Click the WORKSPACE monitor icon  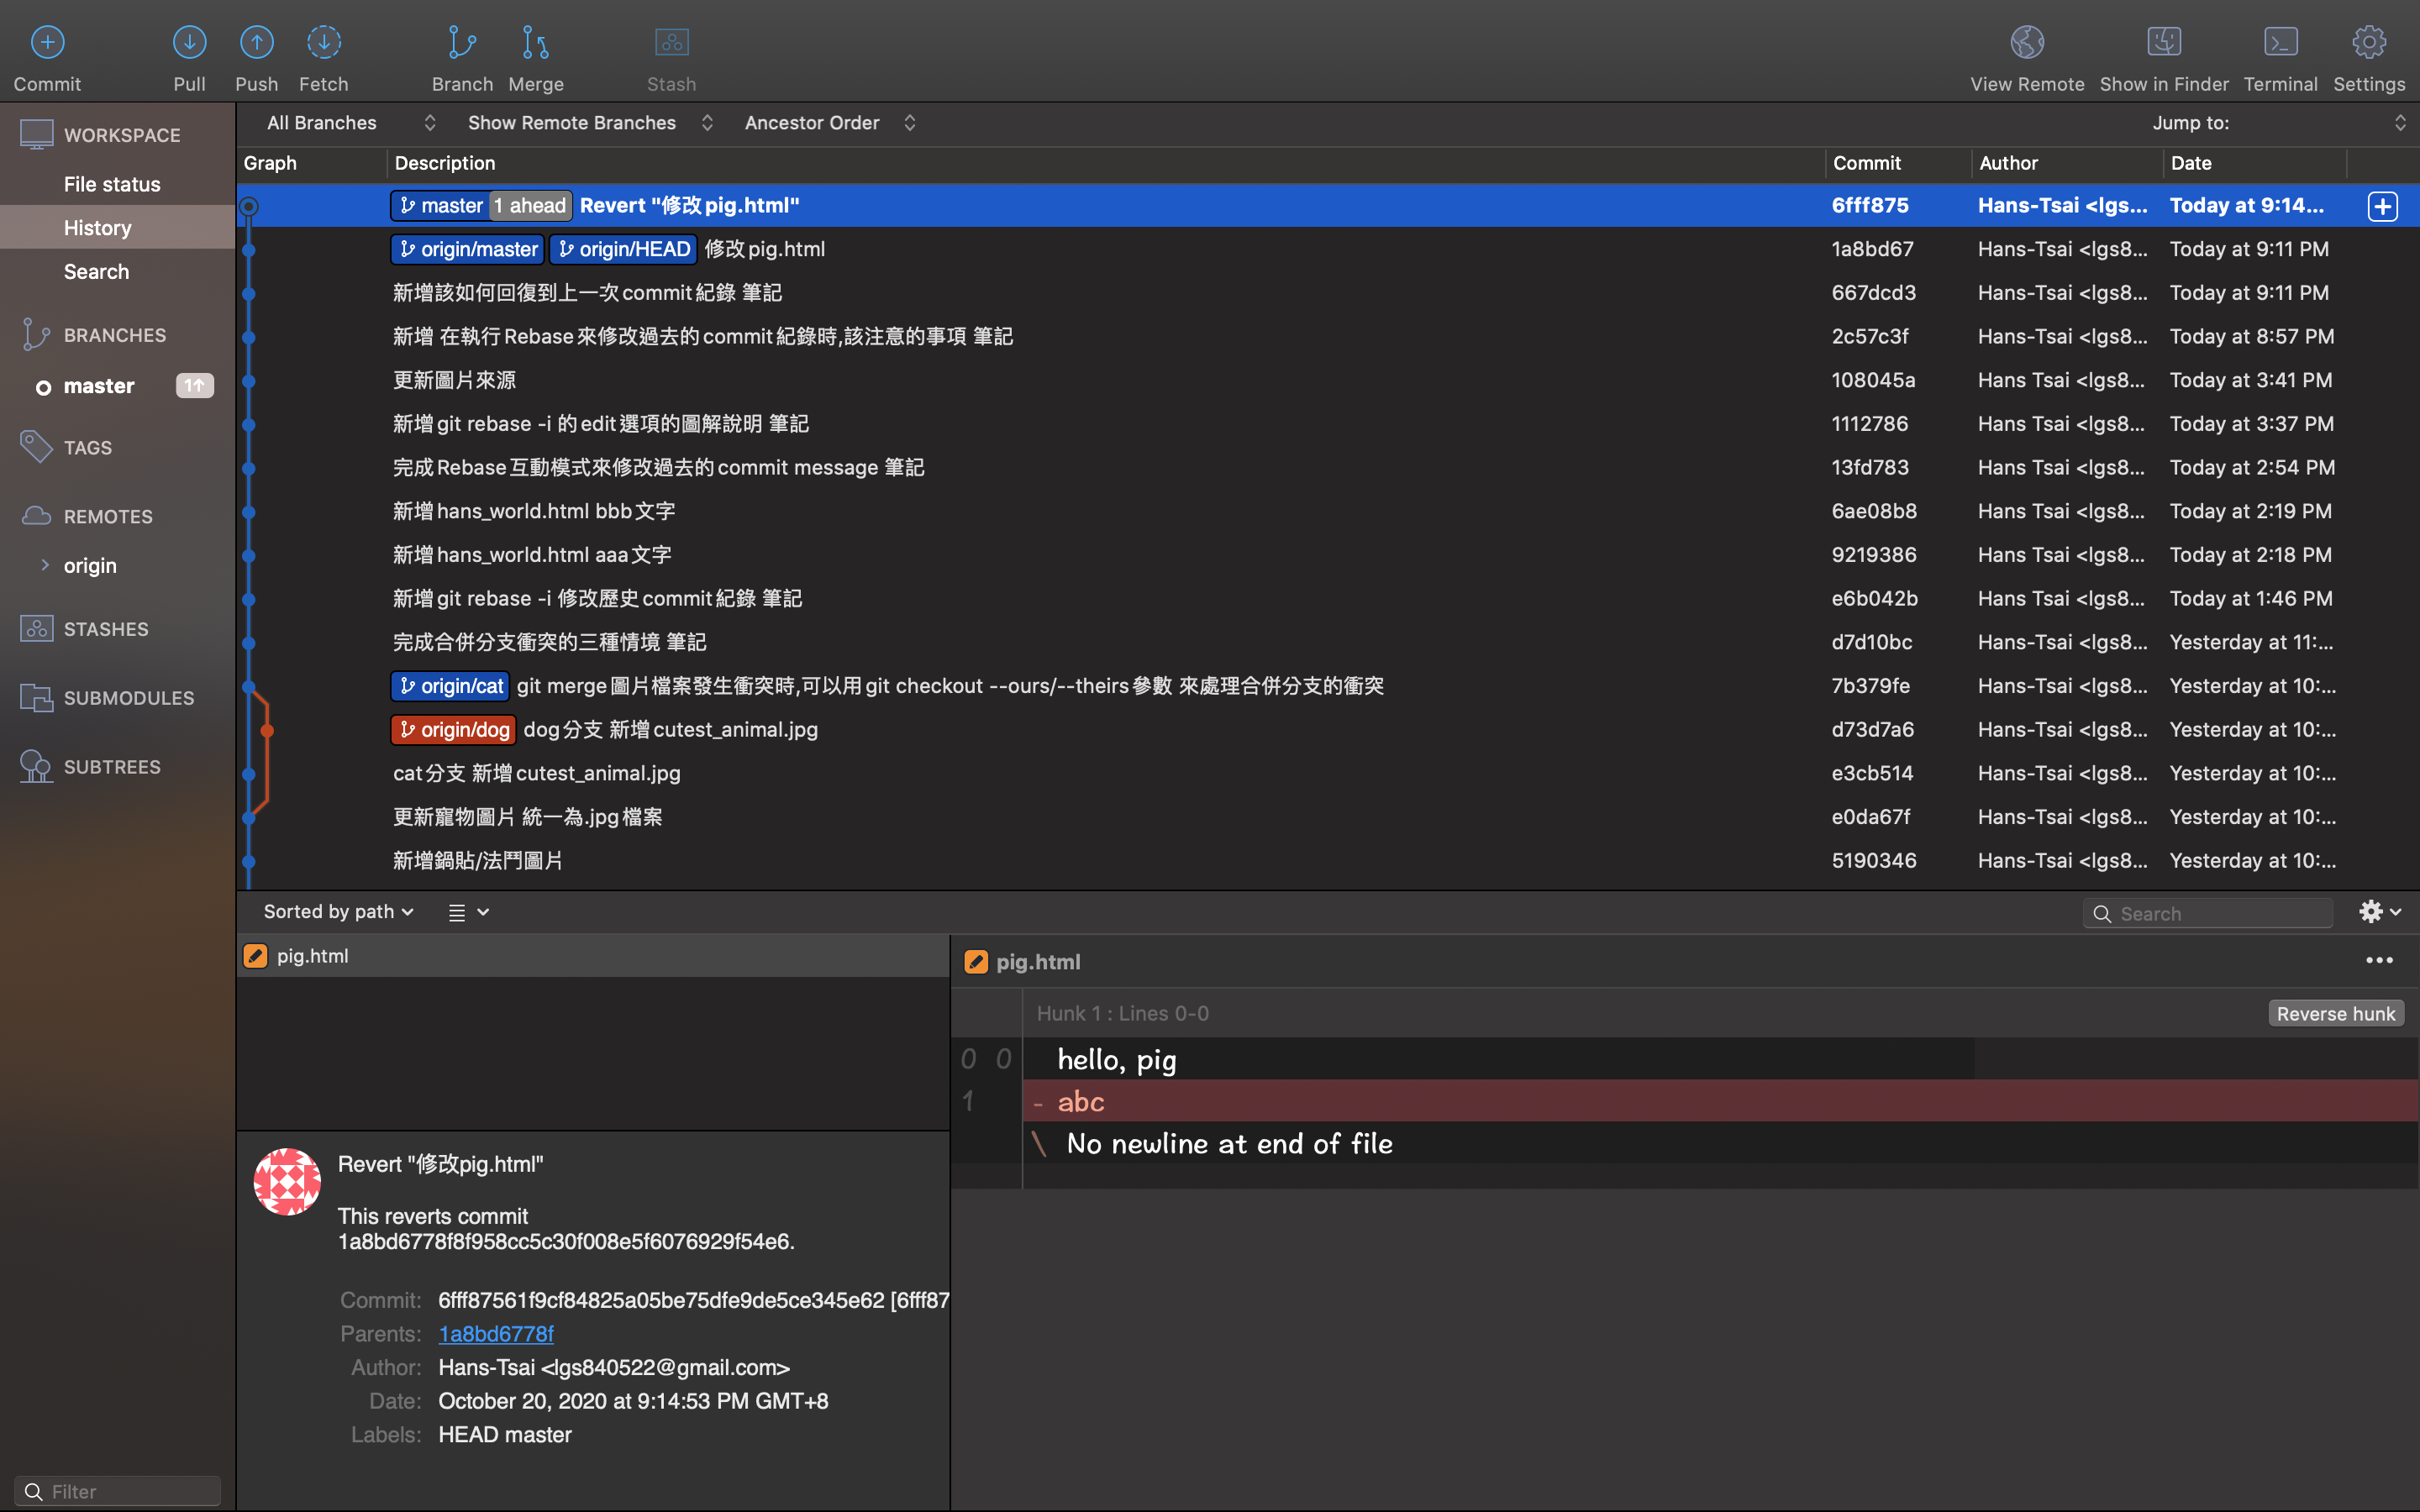tap(37, 134)
